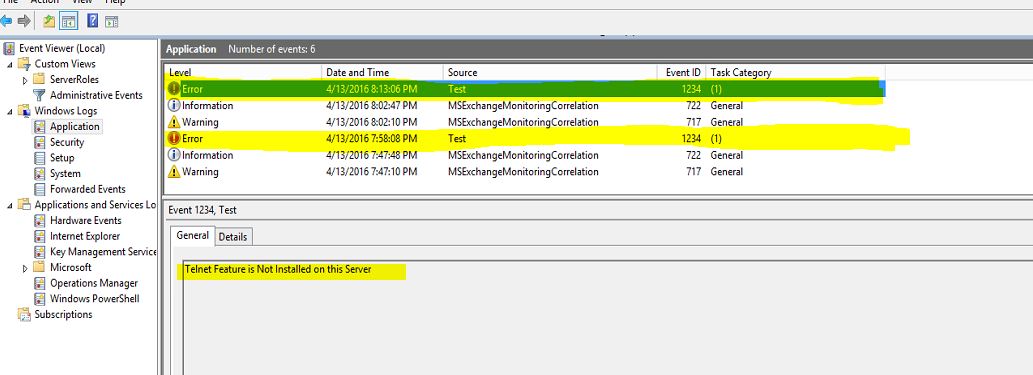1033x375 pixels.
Task: Click the Subscriptions icon in tree
Action: [x=24, y=314]
